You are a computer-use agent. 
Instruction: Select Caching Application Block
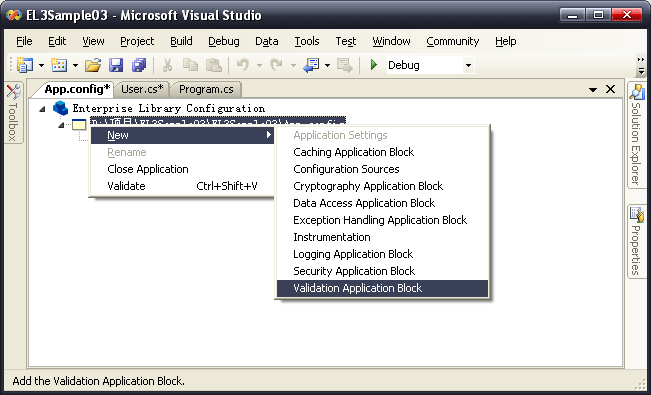click(382, 152)
